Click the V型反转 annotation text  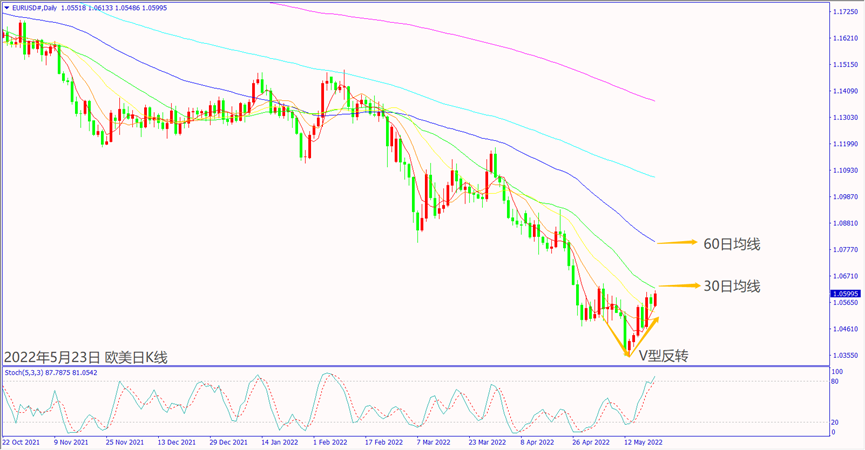(x=664, y=355)
